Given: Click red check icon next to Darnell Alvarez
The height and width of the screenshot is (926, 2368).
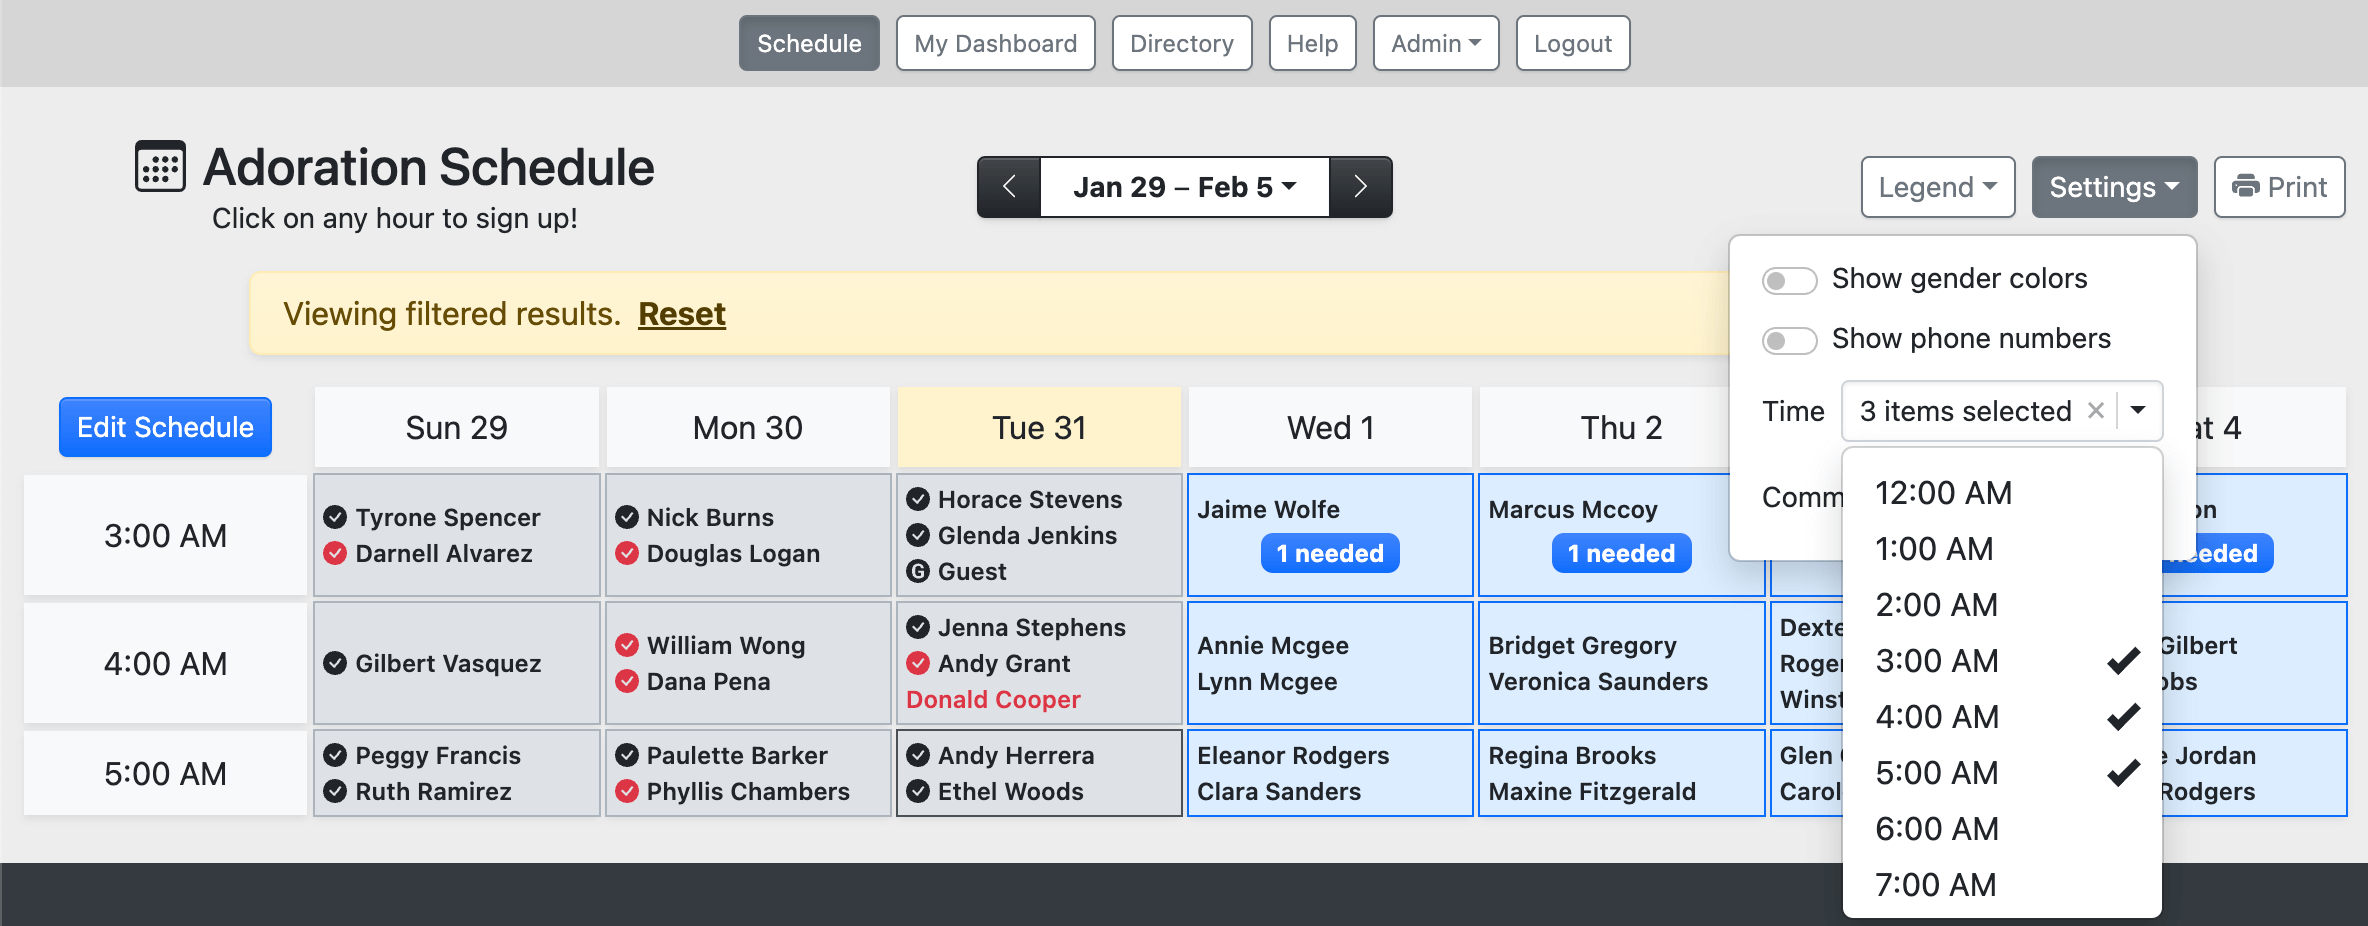Looking at the screenshot, I should (x=335, y=553).
